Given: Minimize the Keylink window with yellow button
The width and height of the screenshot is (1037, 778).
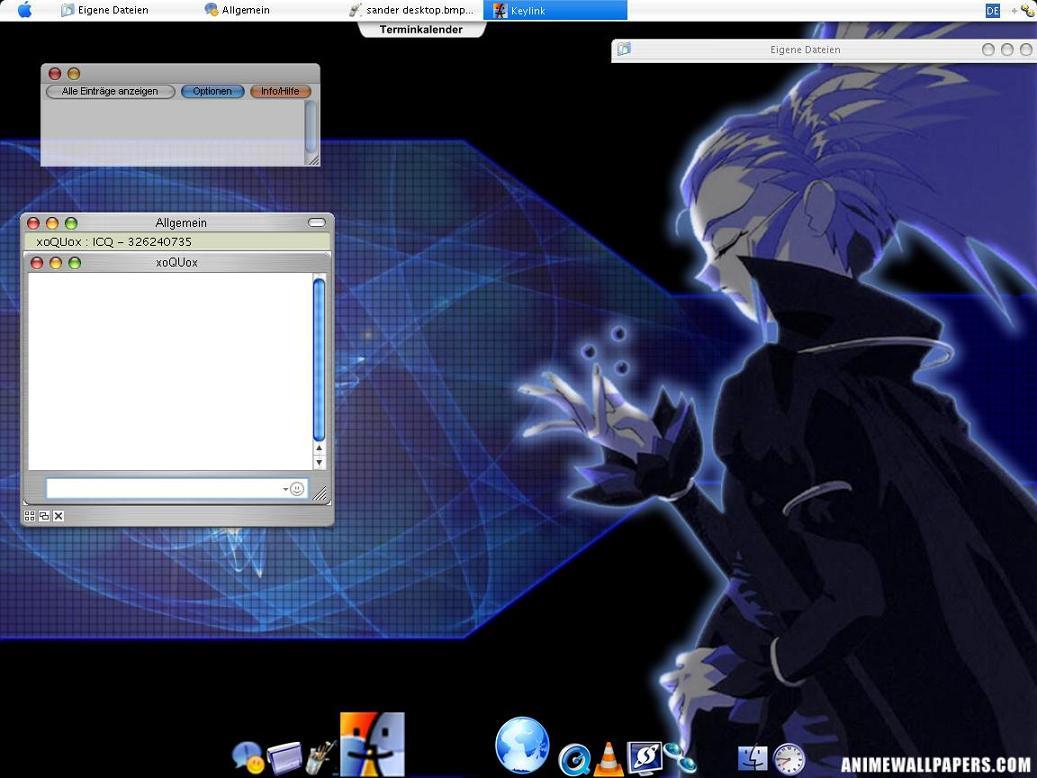Looking at the screenshot, I should pyautogui.click(x=73, y=73).
